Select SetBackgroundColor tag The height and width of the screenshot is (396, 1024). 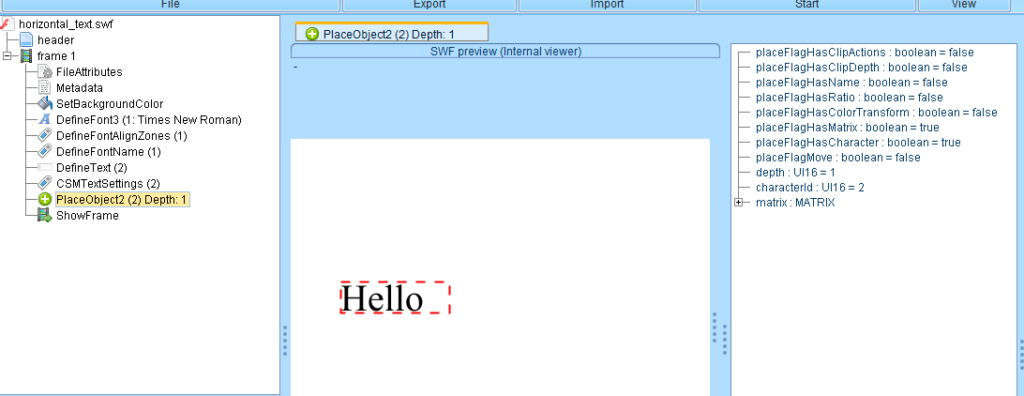pyautogui.click(x=110, y=104)
